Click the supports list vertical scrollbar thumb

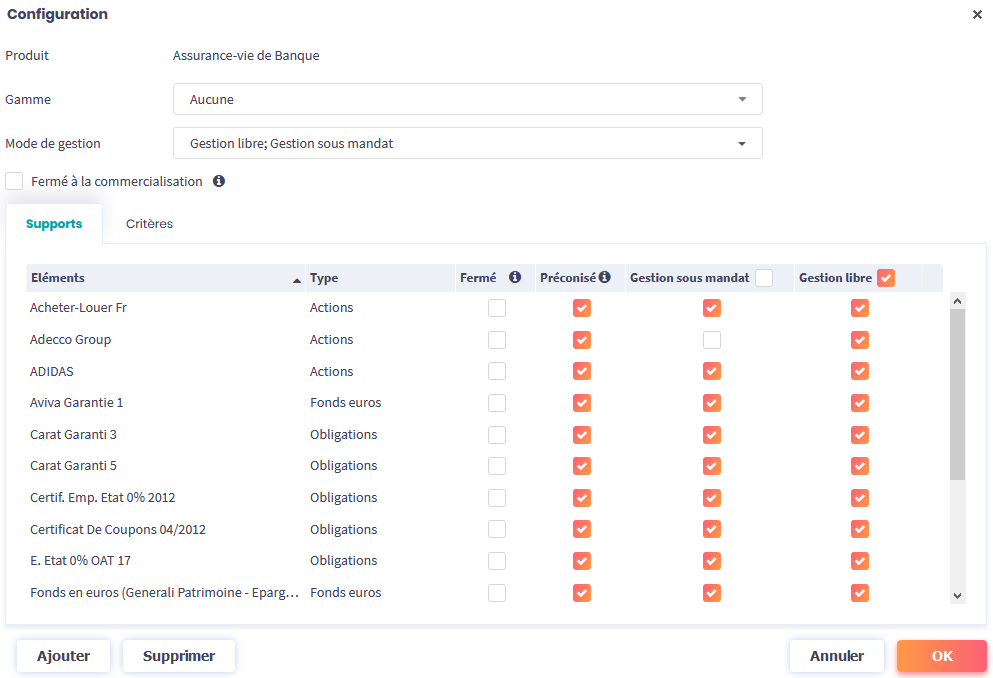pyautogui.click(x=957, y=394)
